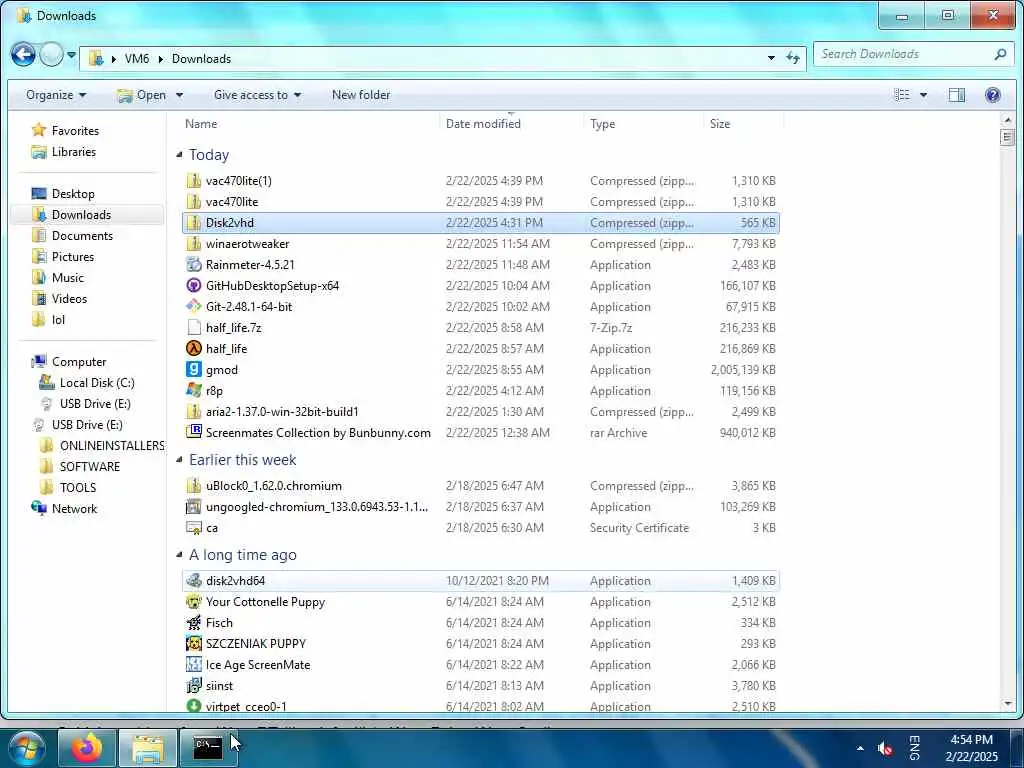Screen dimensions: 1024x768
Task: Click the Open toolbar button
Action: point(142,95)
